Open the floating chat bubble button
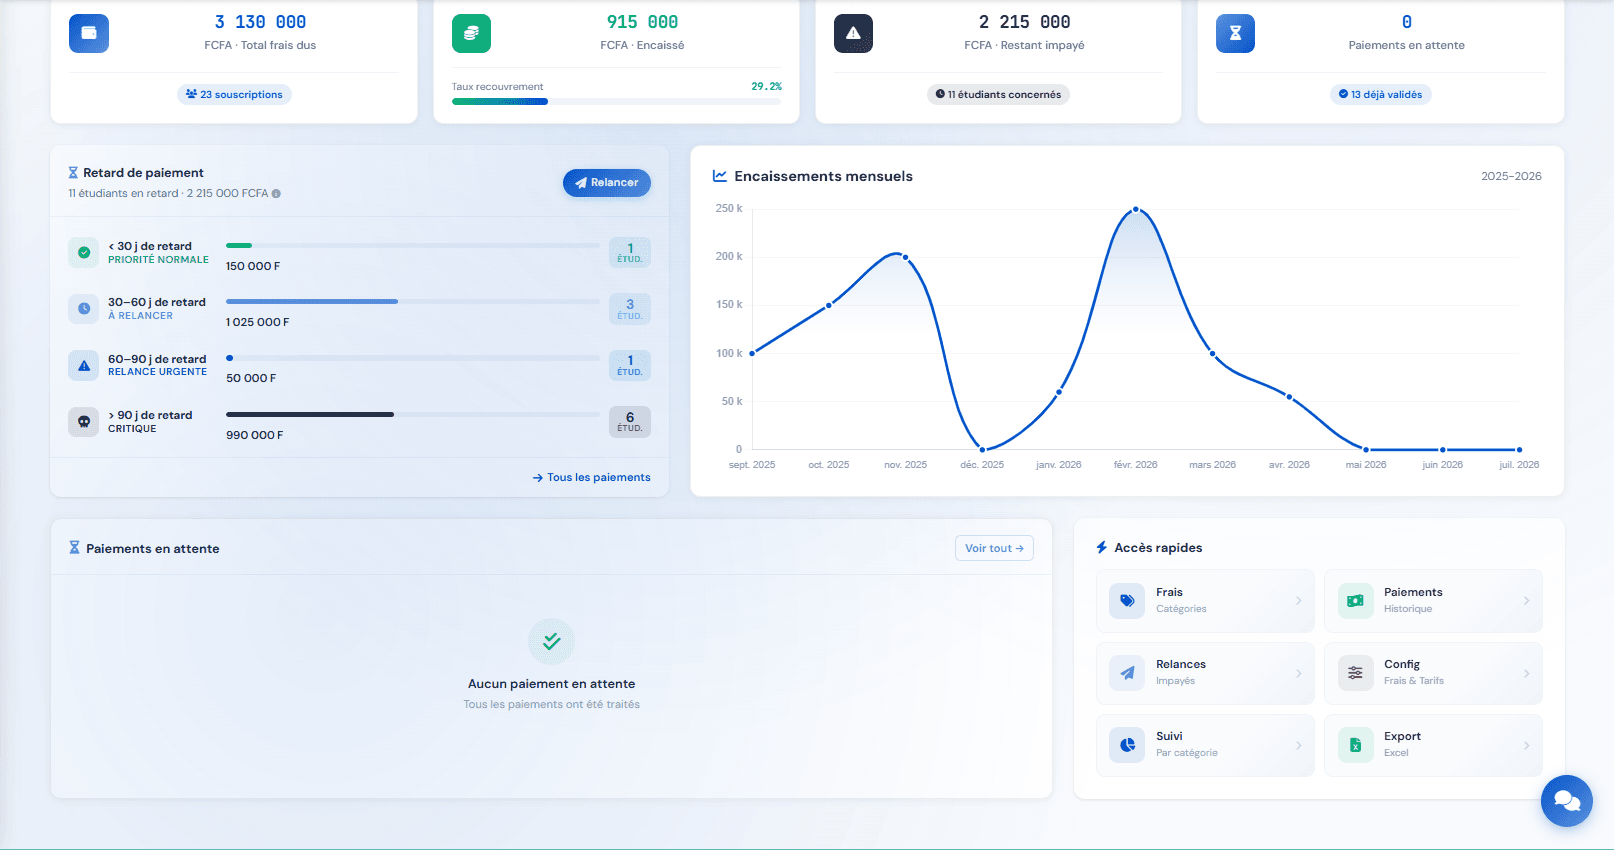Viewport: 1614px width, 850px height. point(1566,801)
